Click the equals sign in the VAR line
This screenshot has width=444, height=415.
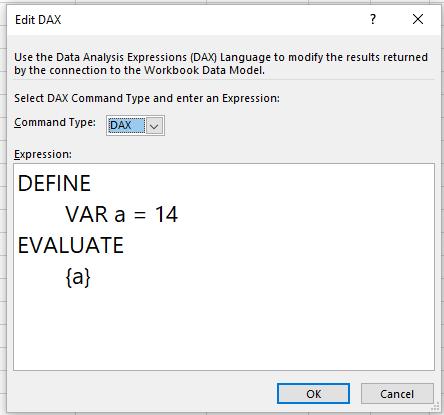pyautogui.click(x=140, y=215)
